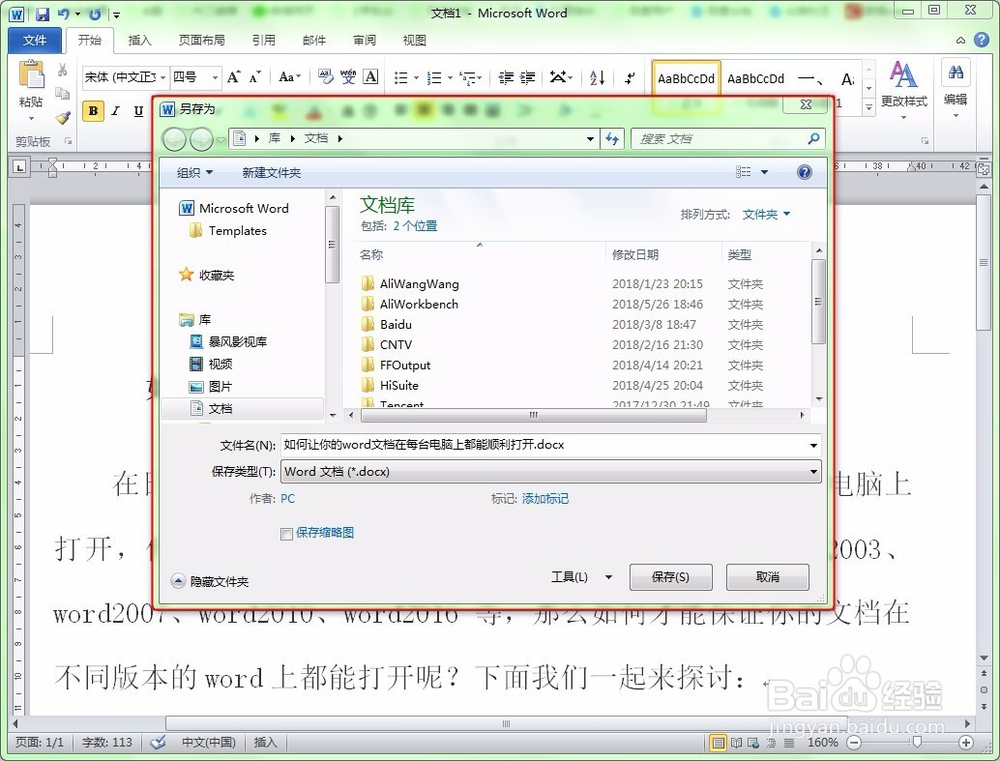The height and width of the screenshot is (761, 1000).
Task: Click the Undo icon in Word's title bar
Action: pyautogui.click(x=63, y=14)
